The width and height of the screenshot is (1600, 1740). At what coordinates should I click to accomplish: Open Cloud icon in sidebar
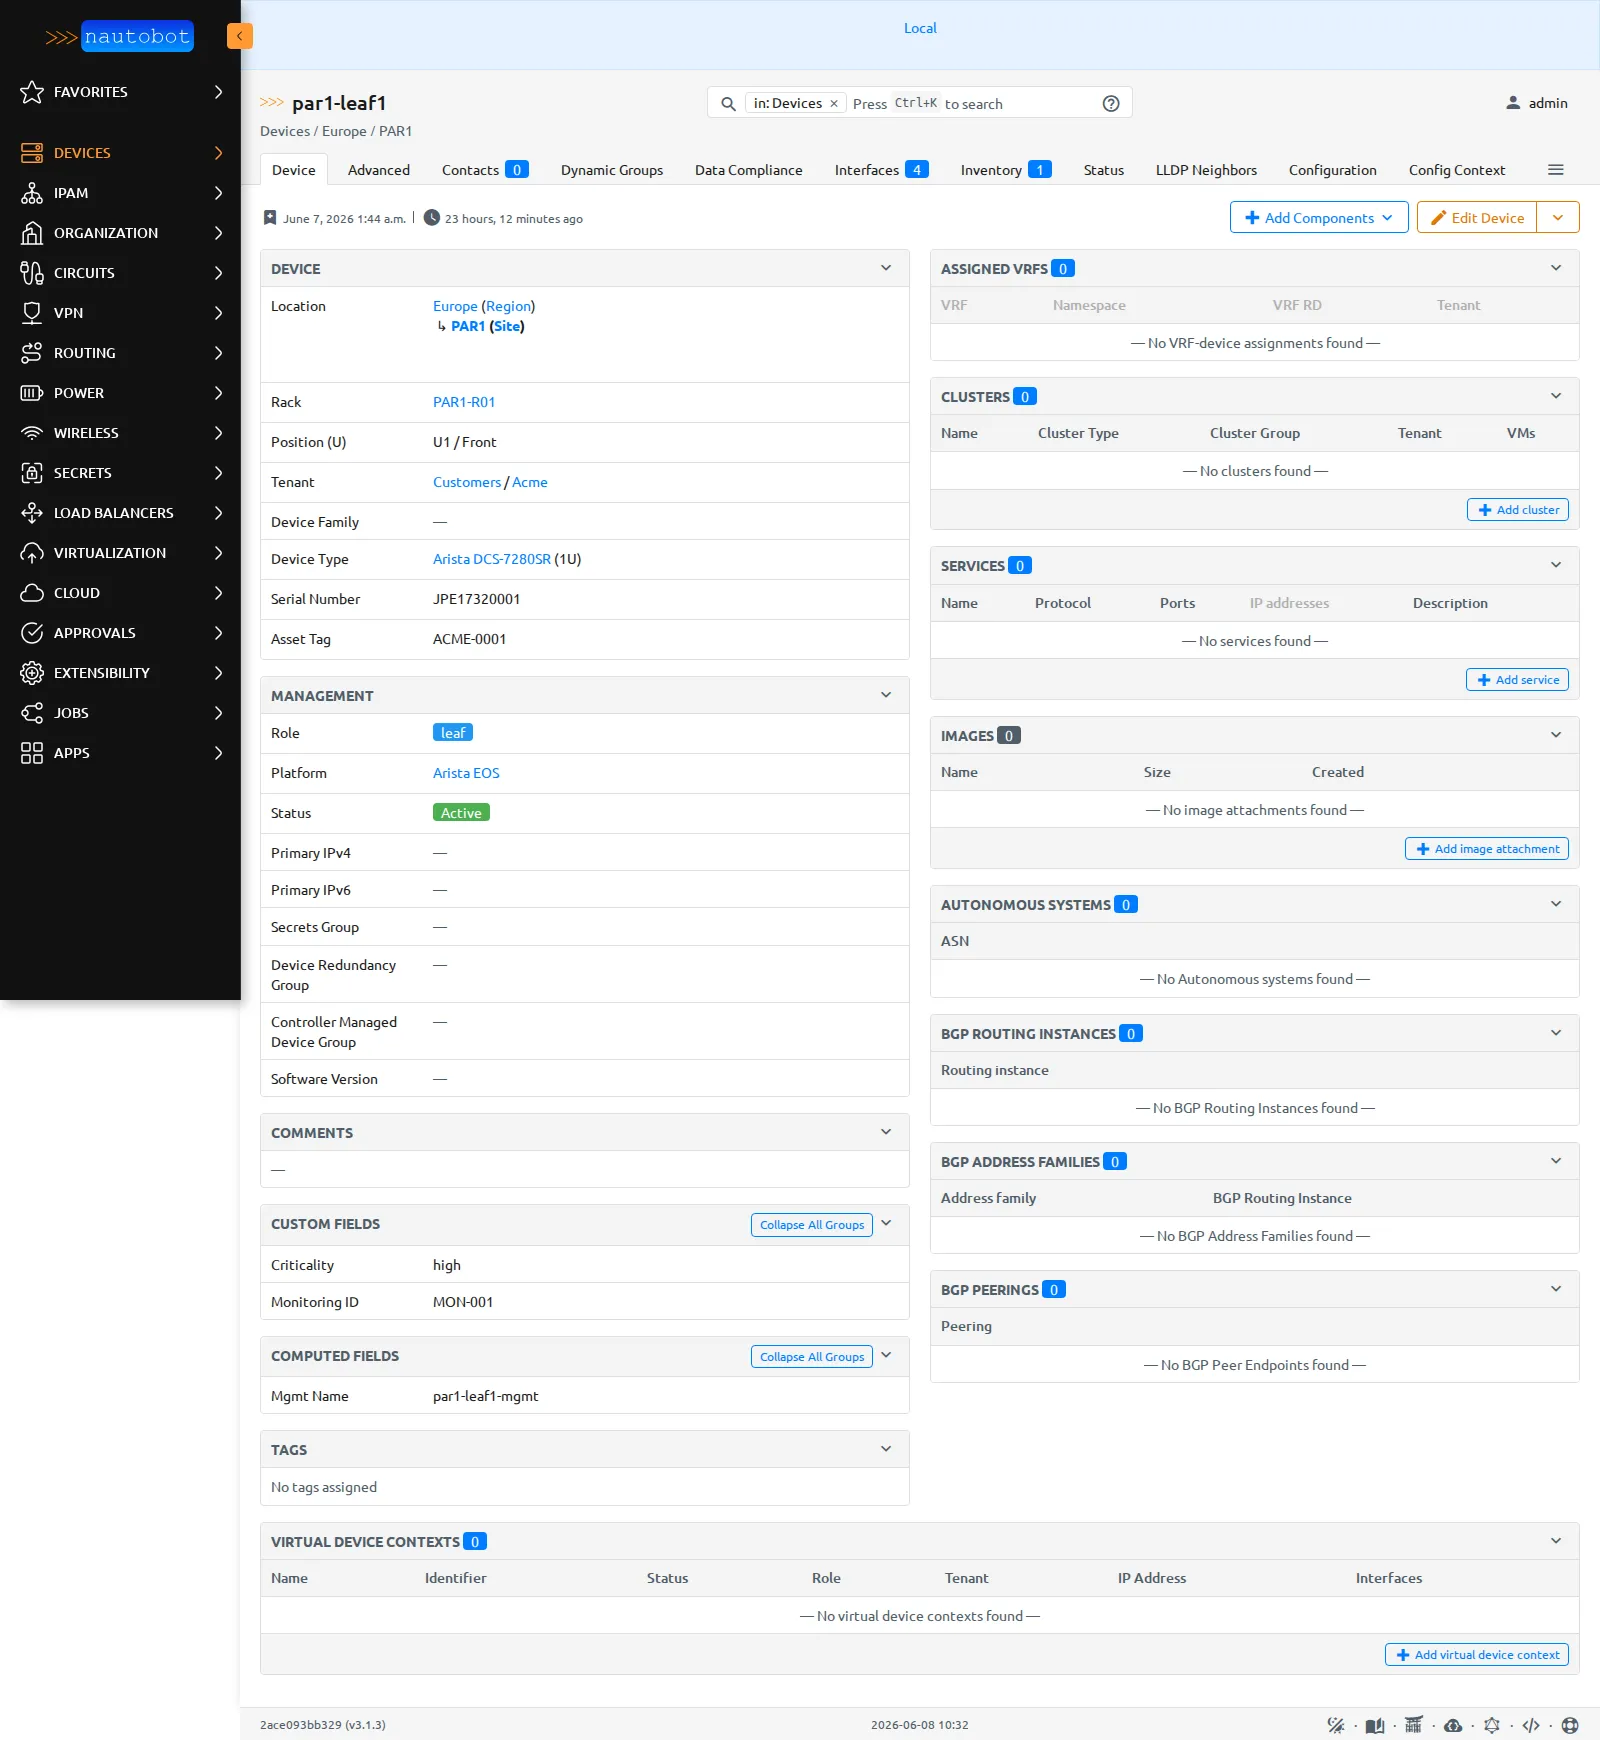point(32,593)
